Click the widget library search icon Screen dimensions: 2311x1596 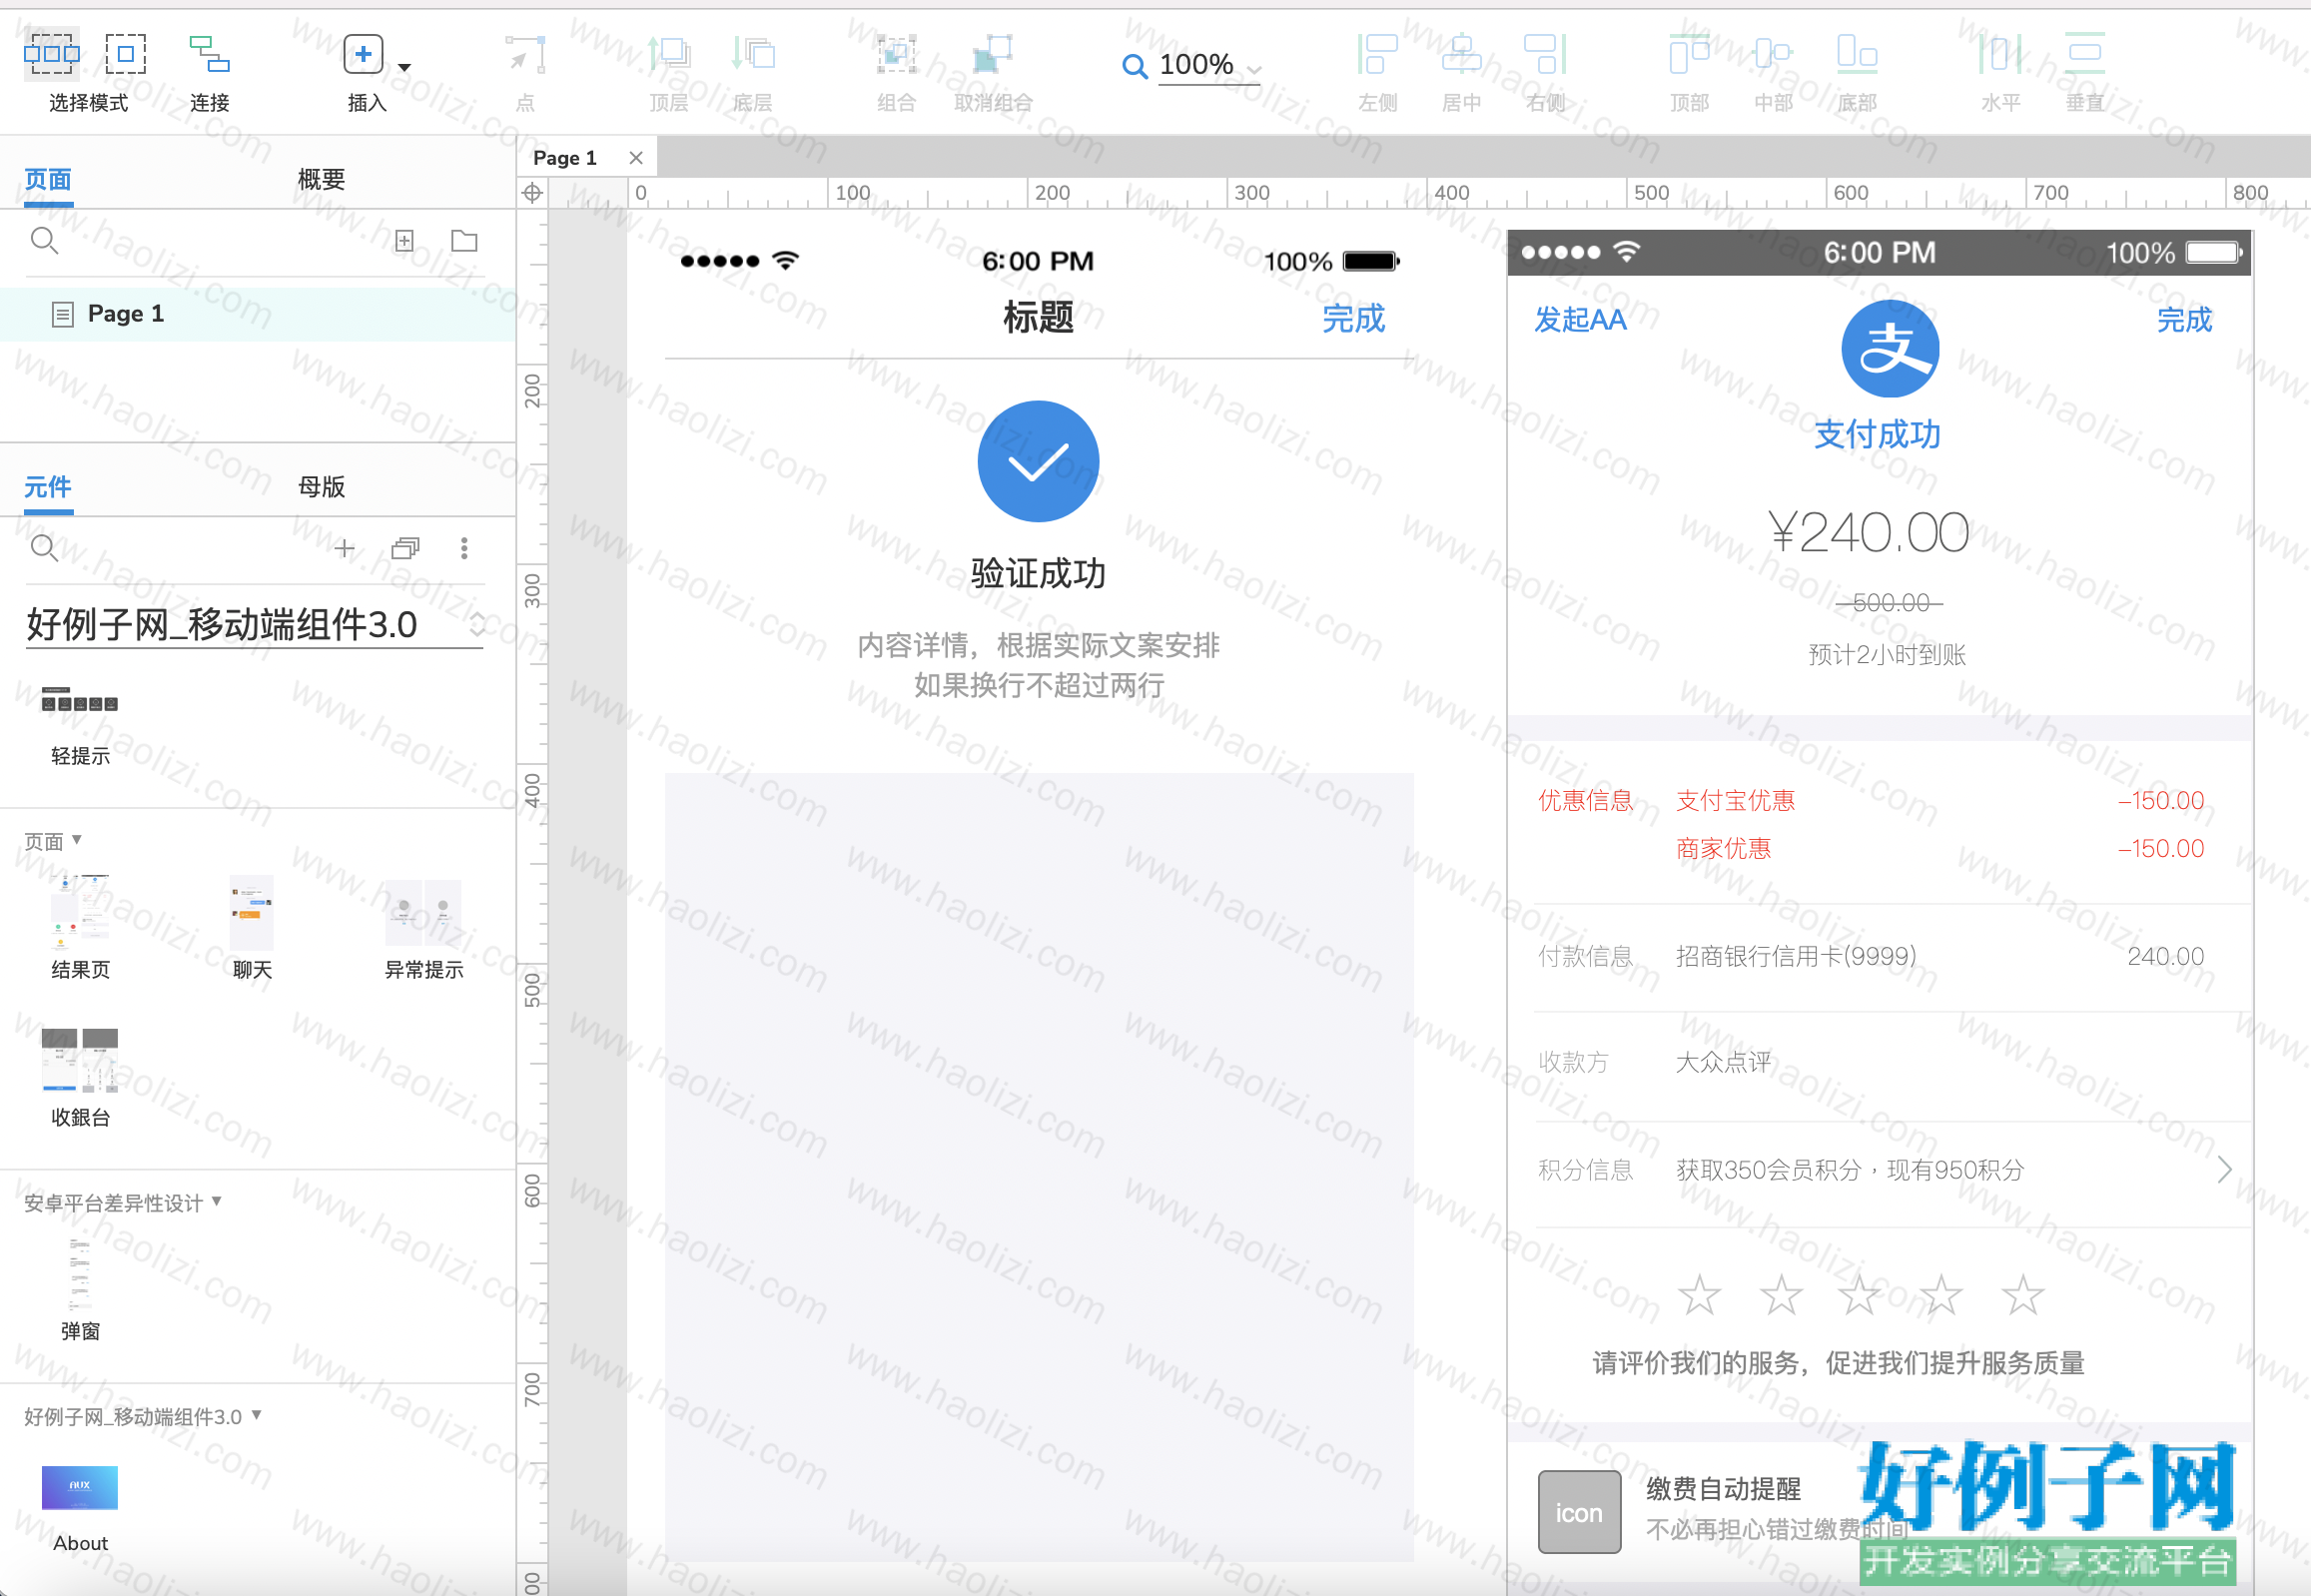click(x=44, y=548)
